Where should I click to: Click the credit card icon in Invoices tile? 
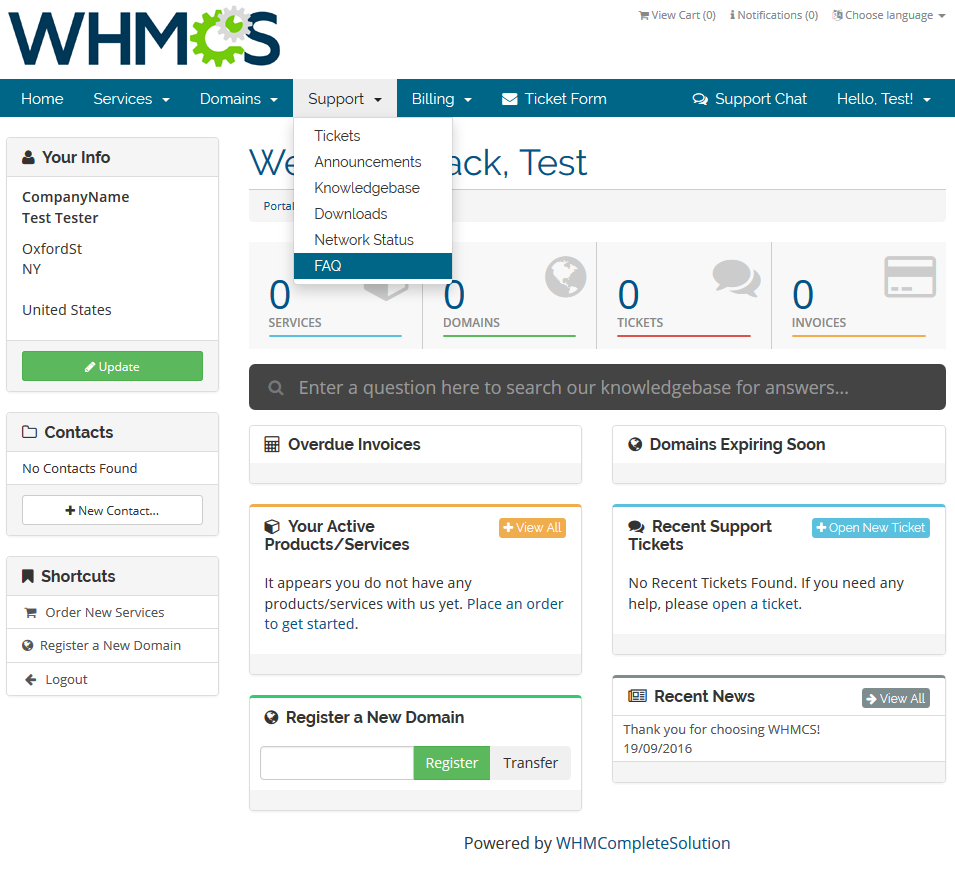click(x=910, y=277)
